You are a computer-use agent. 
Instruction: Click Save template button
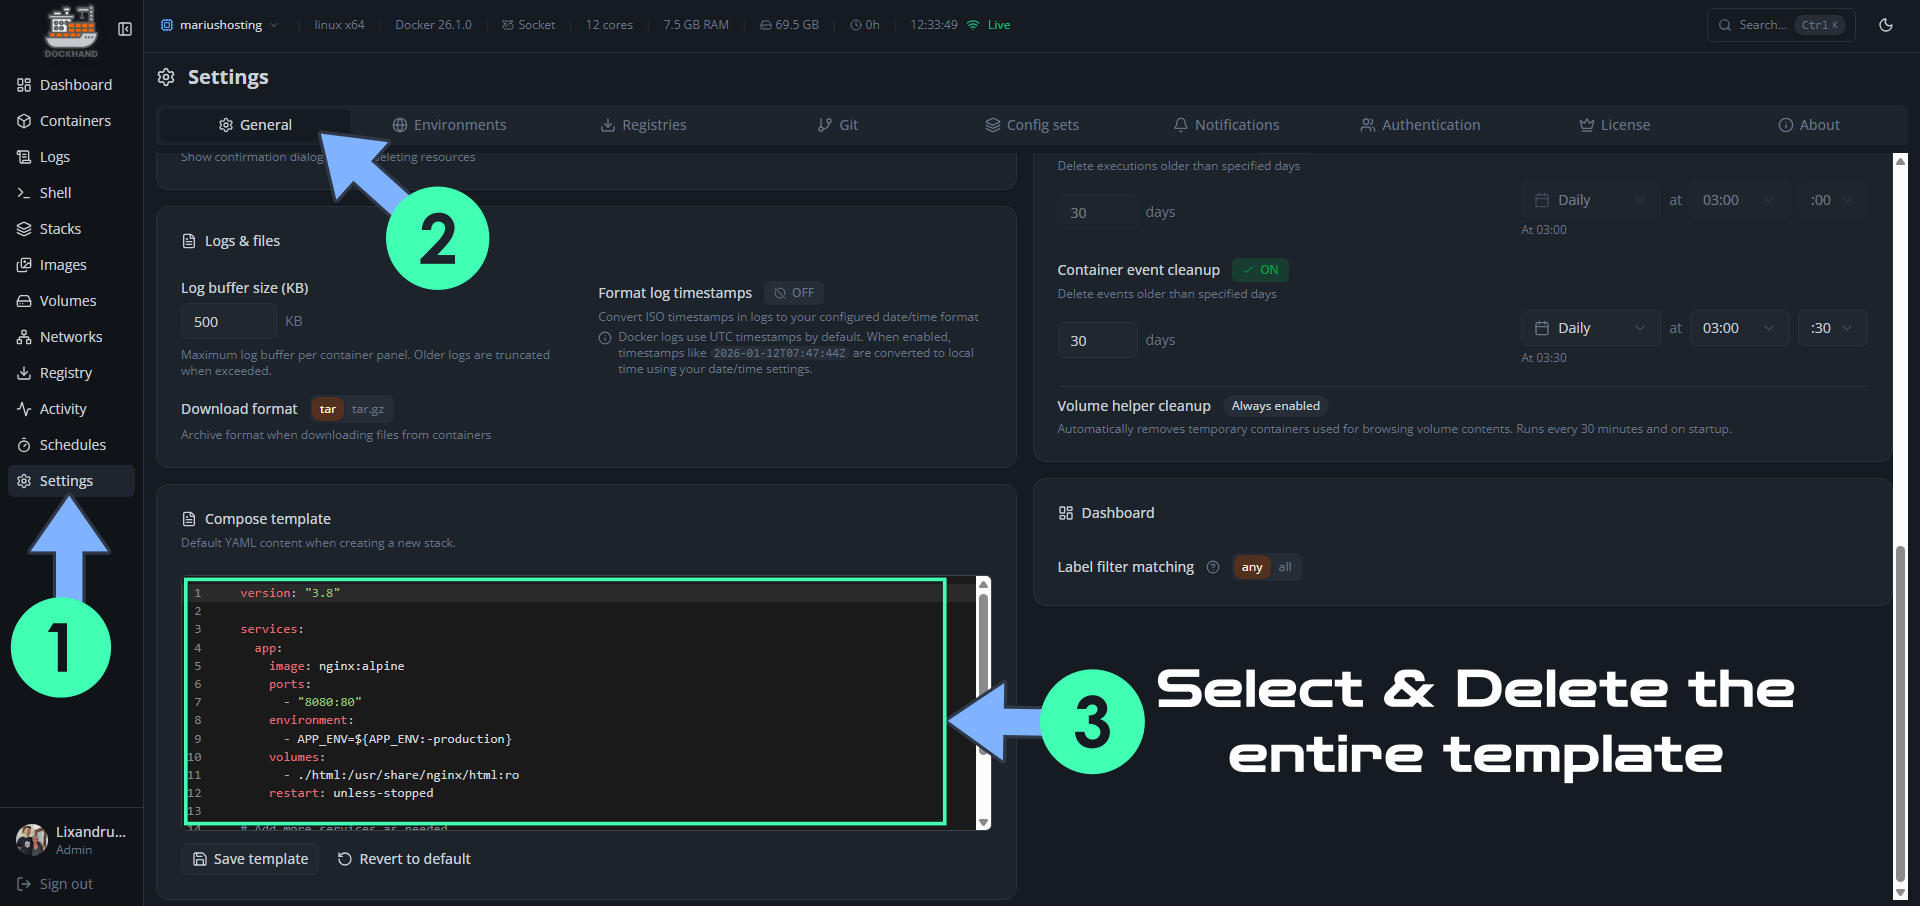tap(250, 859)
